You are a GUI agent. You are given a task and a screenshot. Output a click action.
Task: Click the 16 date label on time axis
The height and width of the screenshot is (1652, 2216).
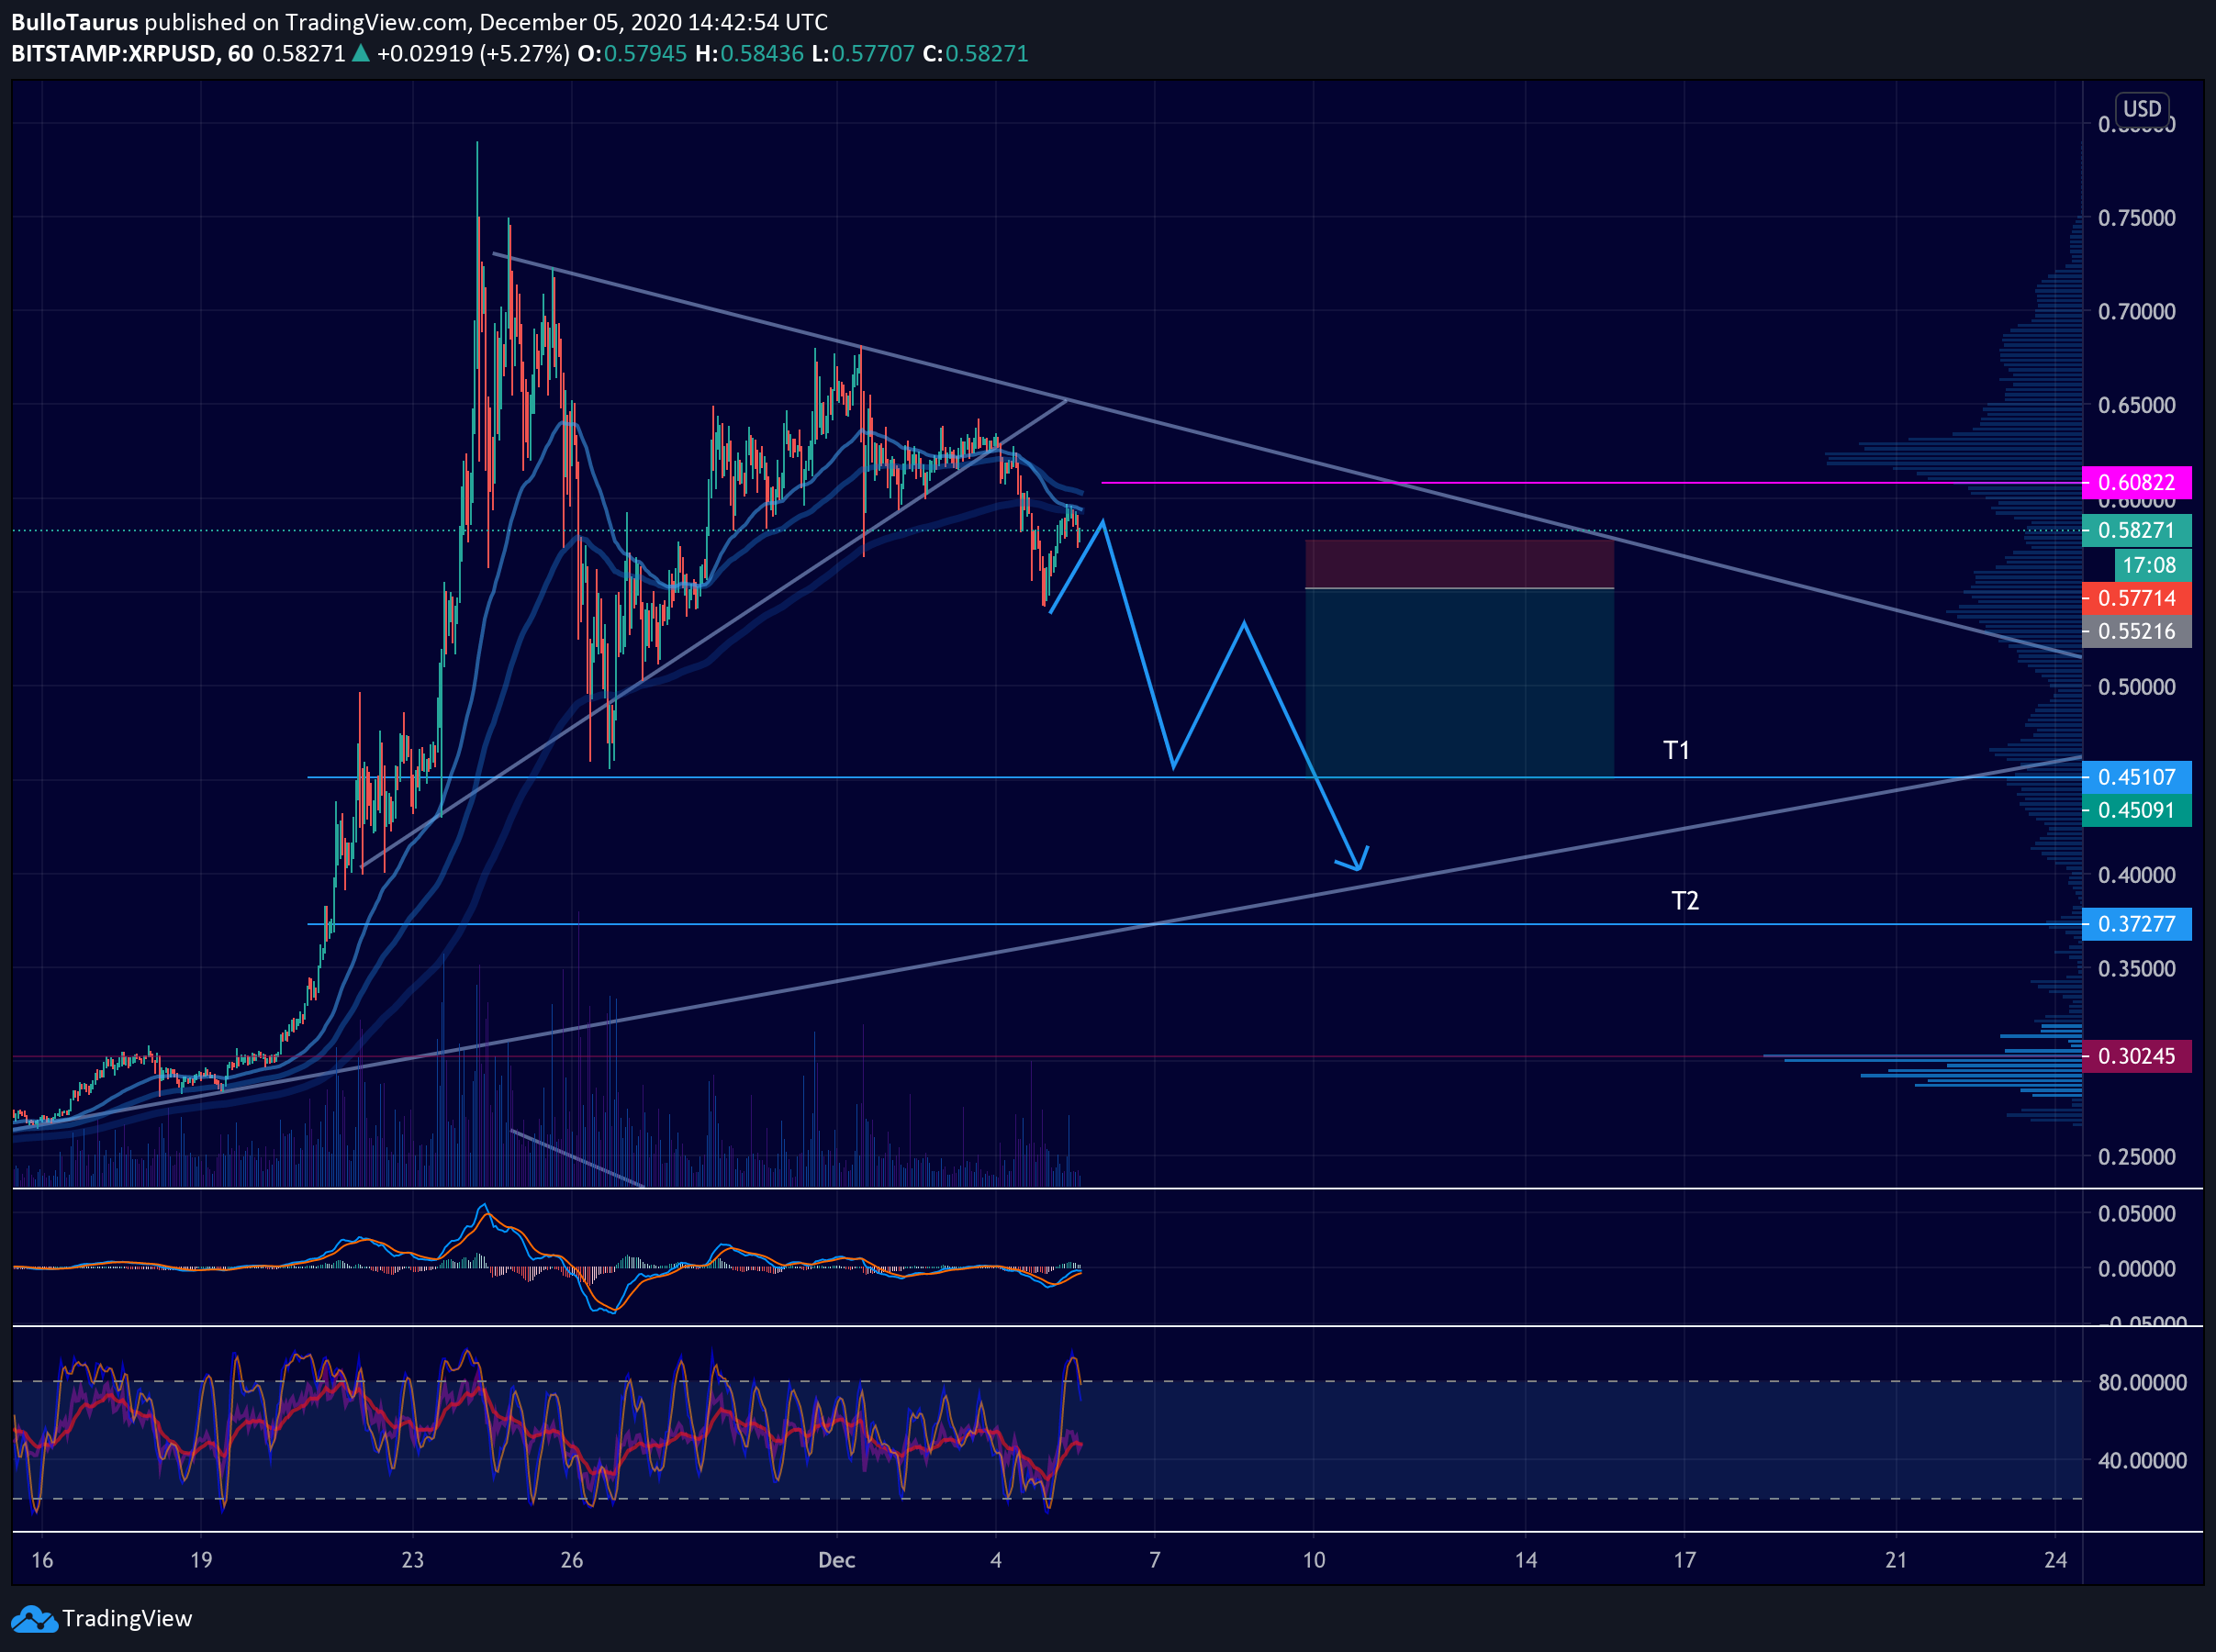pyautogui.click(x=42, y=1560)
